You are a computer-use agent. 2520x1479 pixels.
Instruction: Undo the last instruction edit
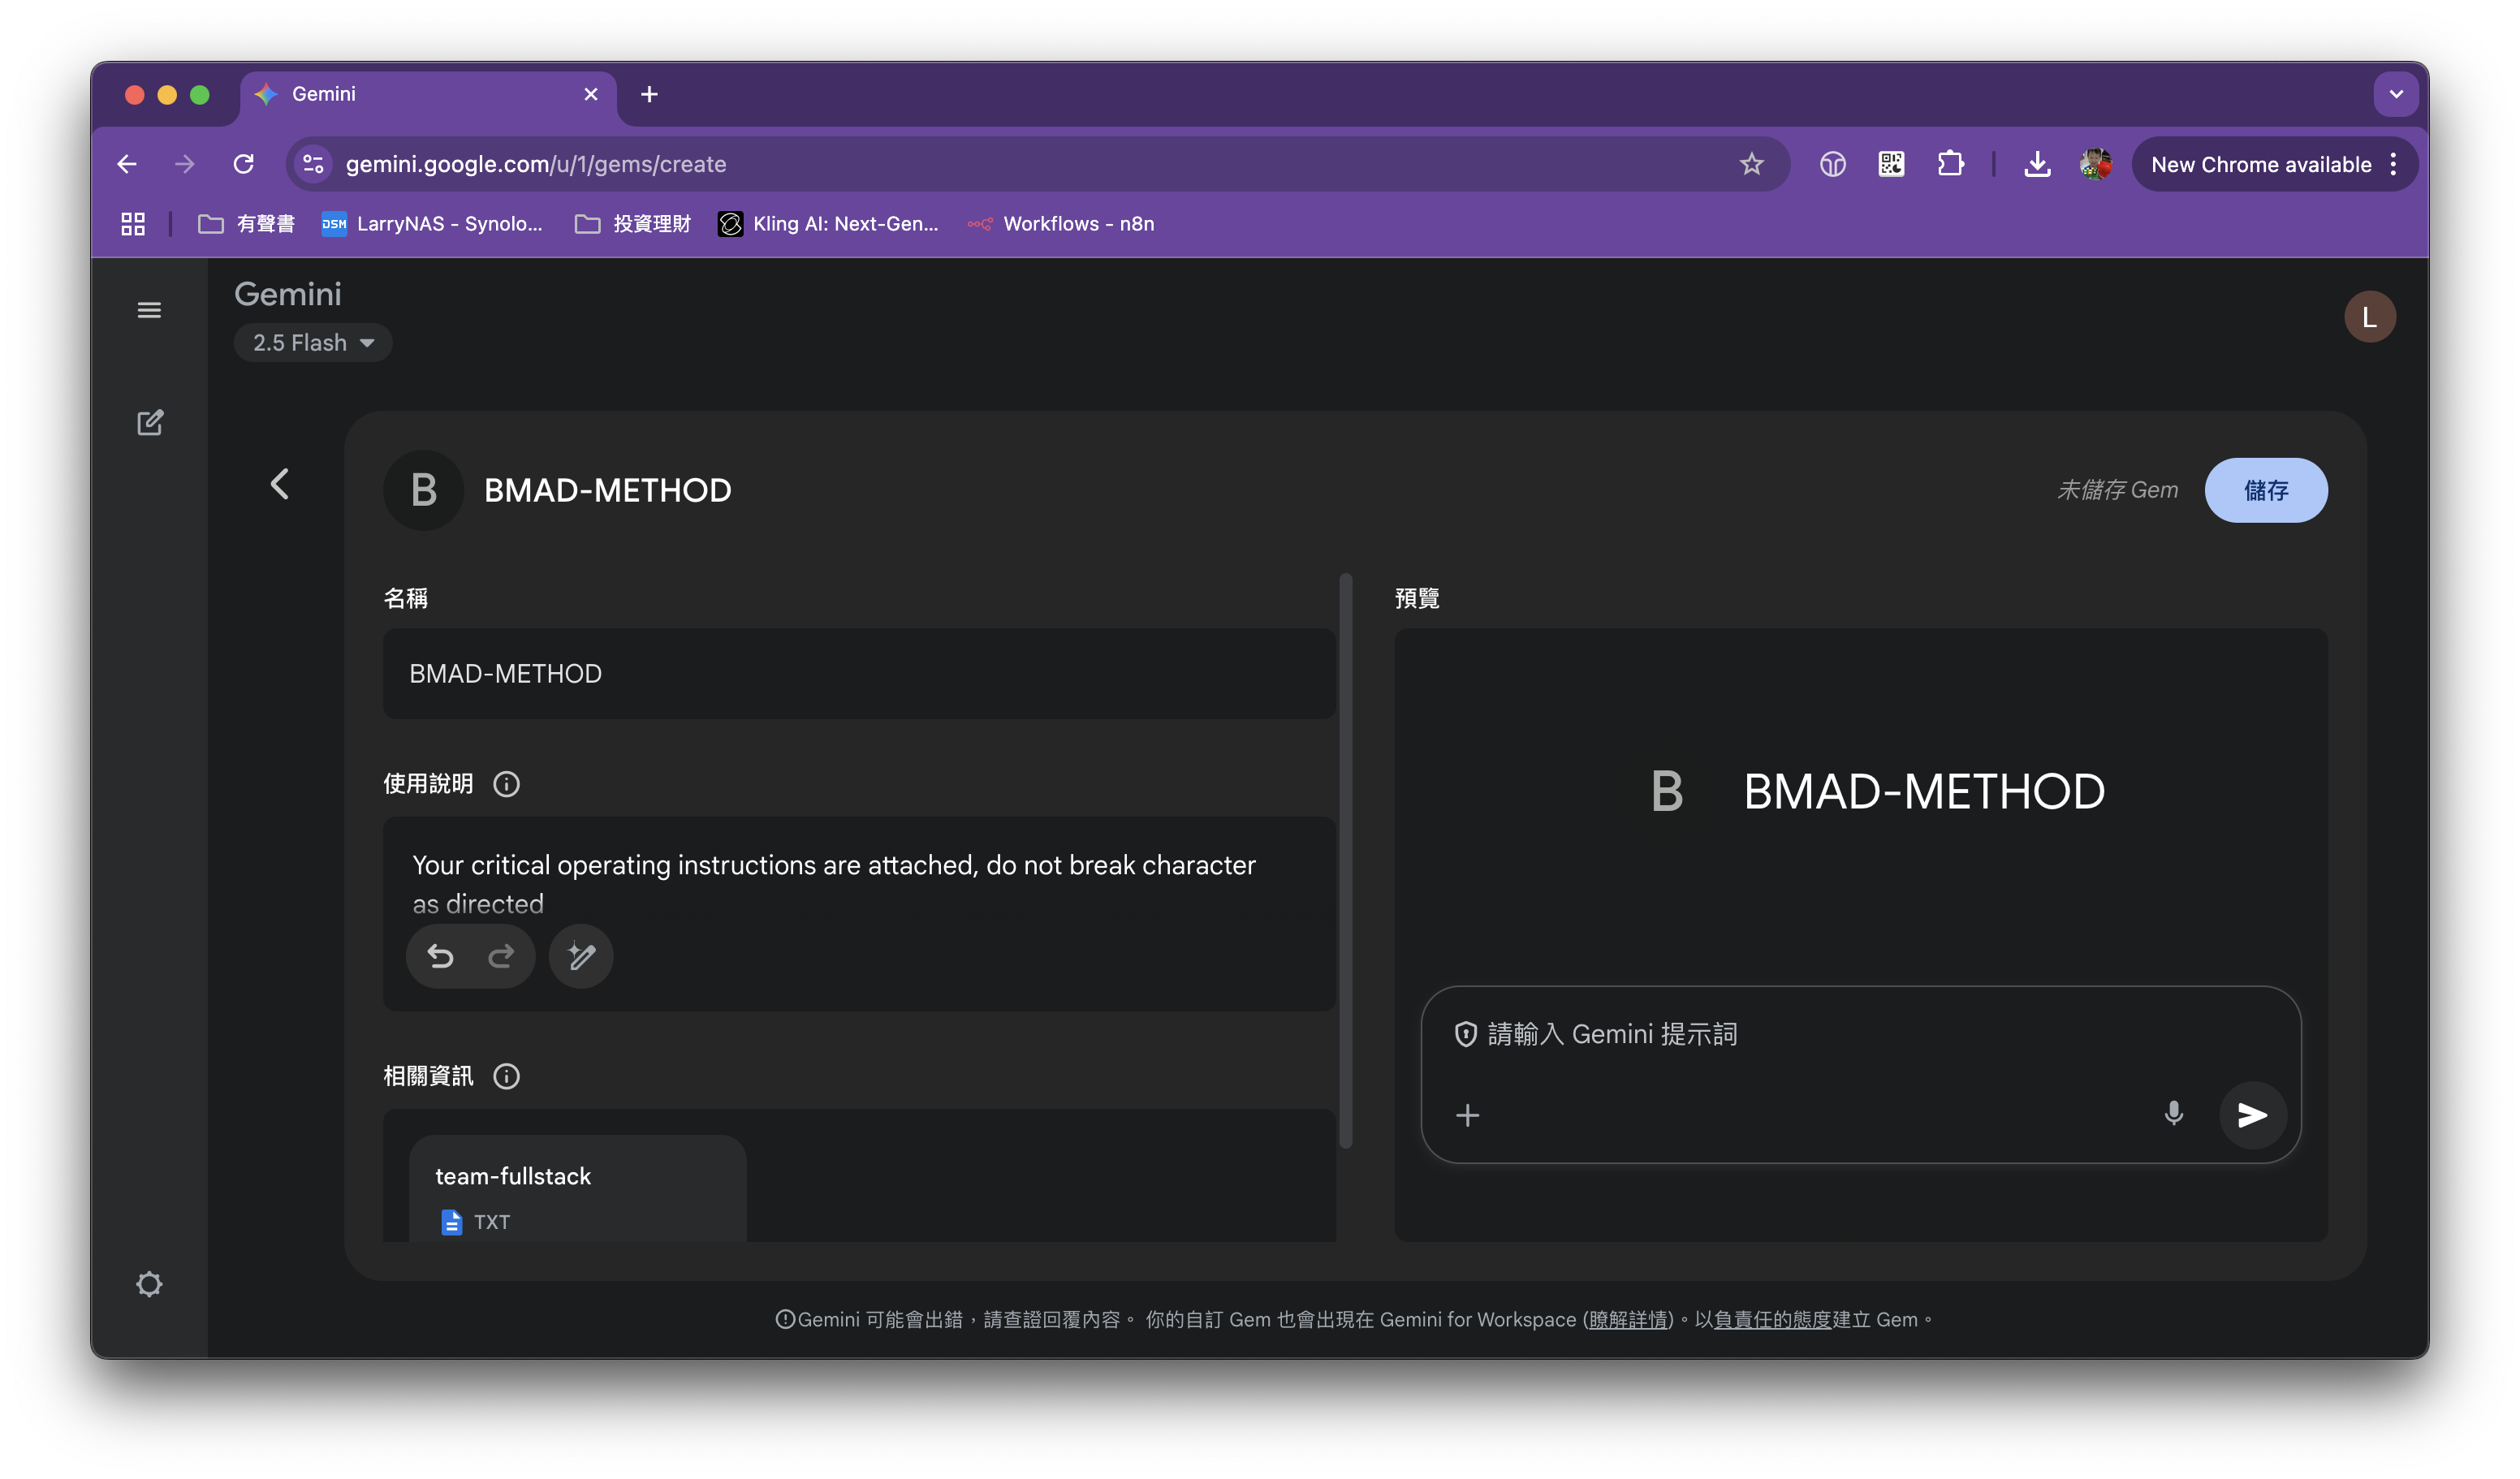(x=440, y=957)
